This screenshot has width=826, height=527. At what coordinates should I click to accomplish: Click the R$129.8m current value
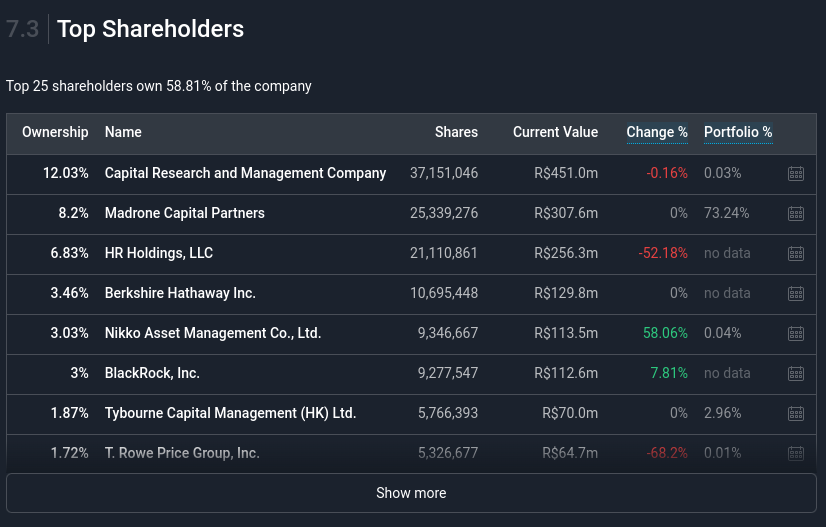point(566,293)
